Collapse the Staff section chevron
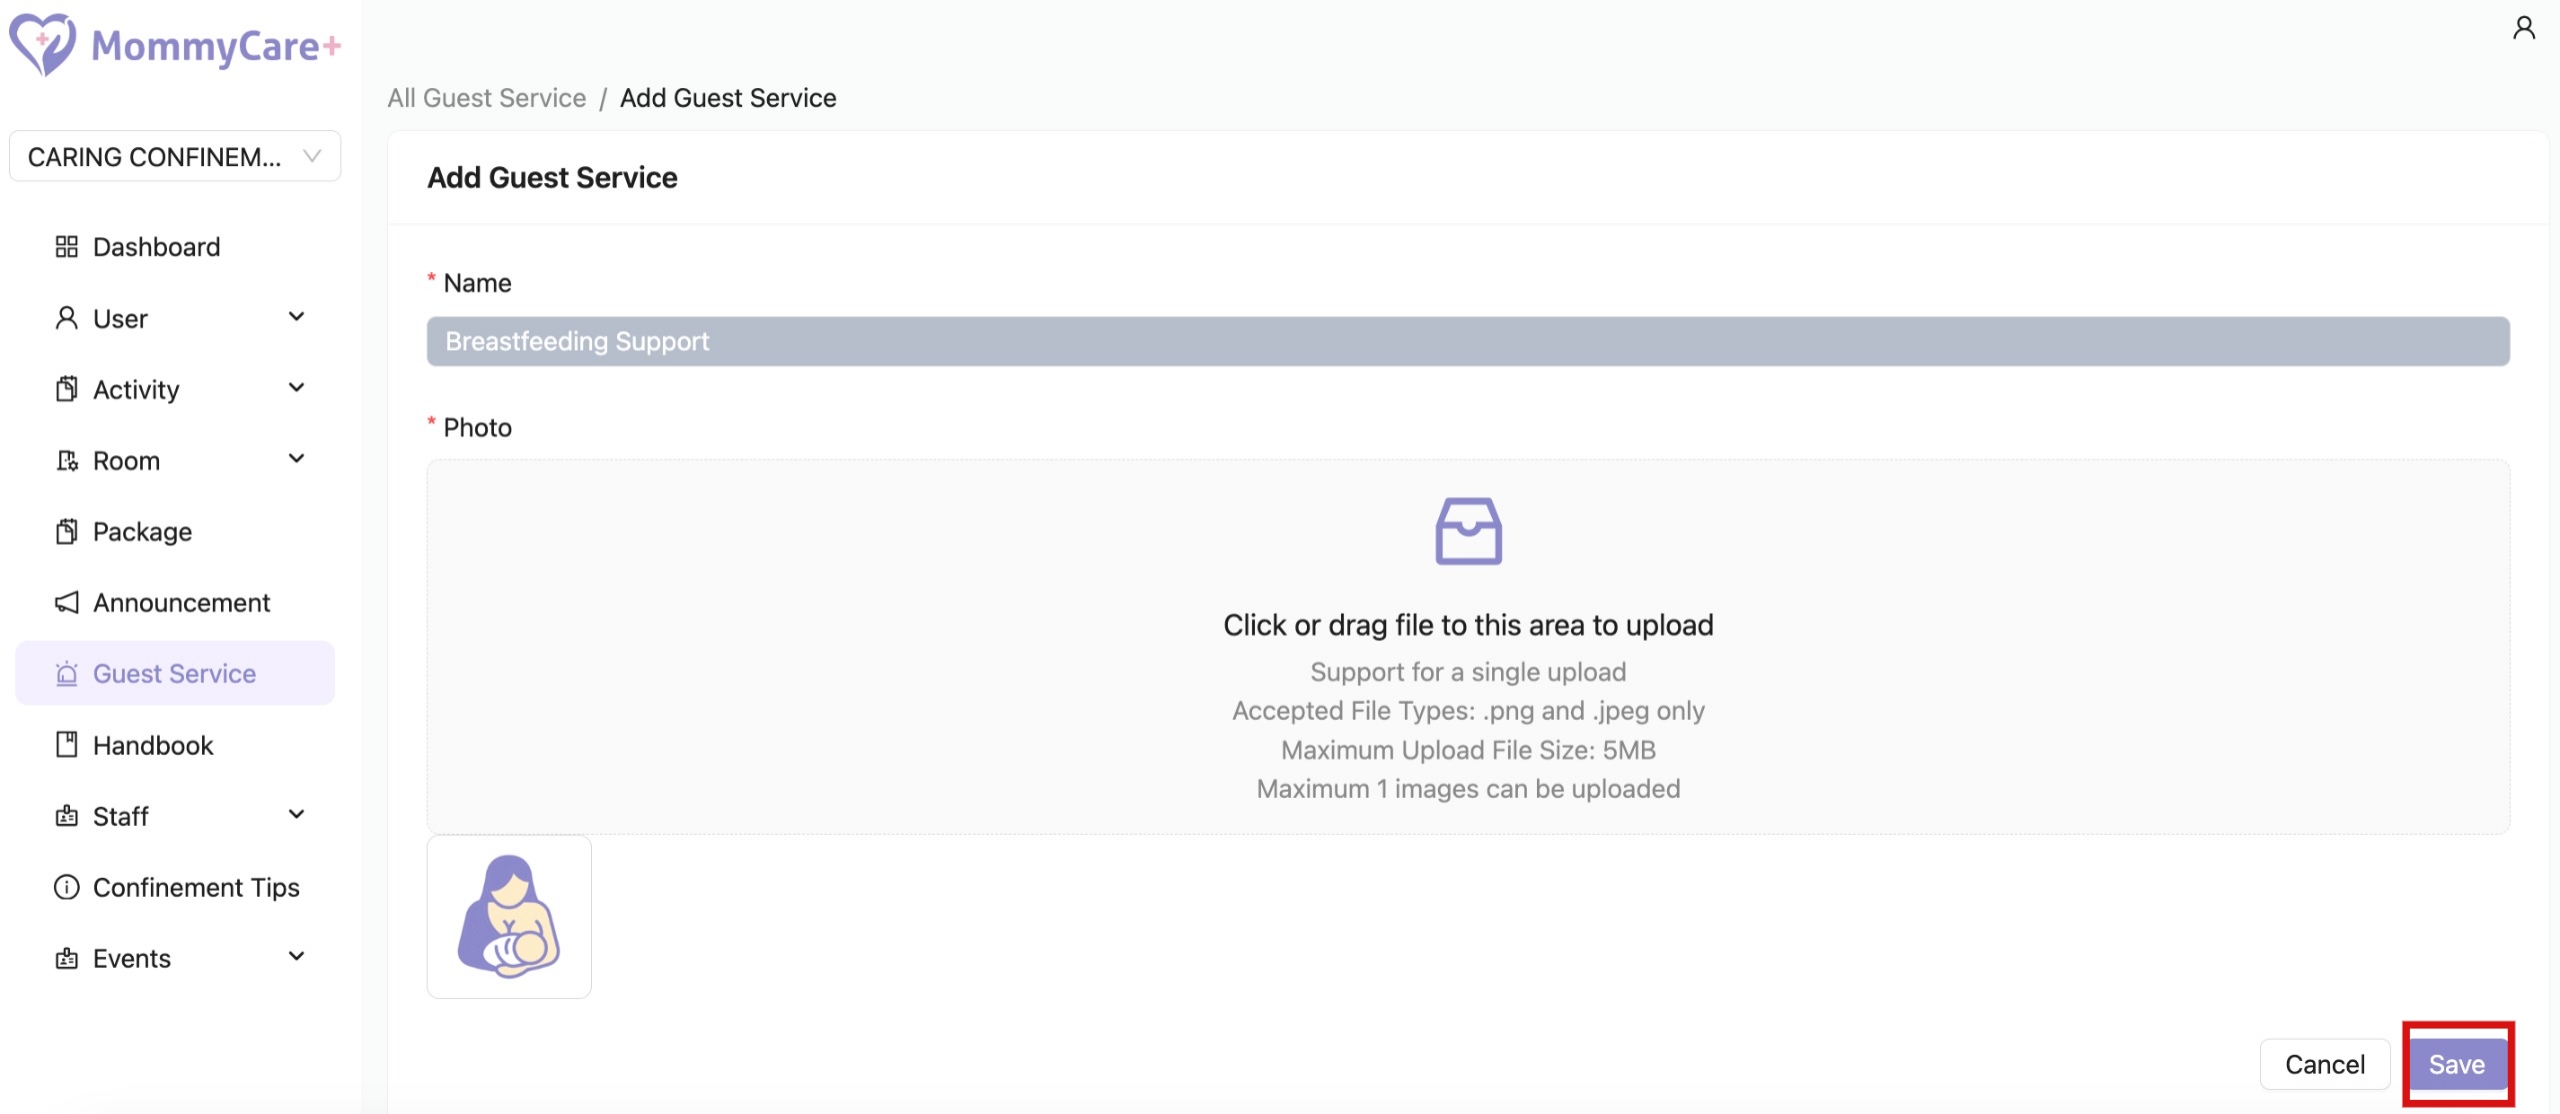This screenshot has width=2560, height=1114. point(296,814)
